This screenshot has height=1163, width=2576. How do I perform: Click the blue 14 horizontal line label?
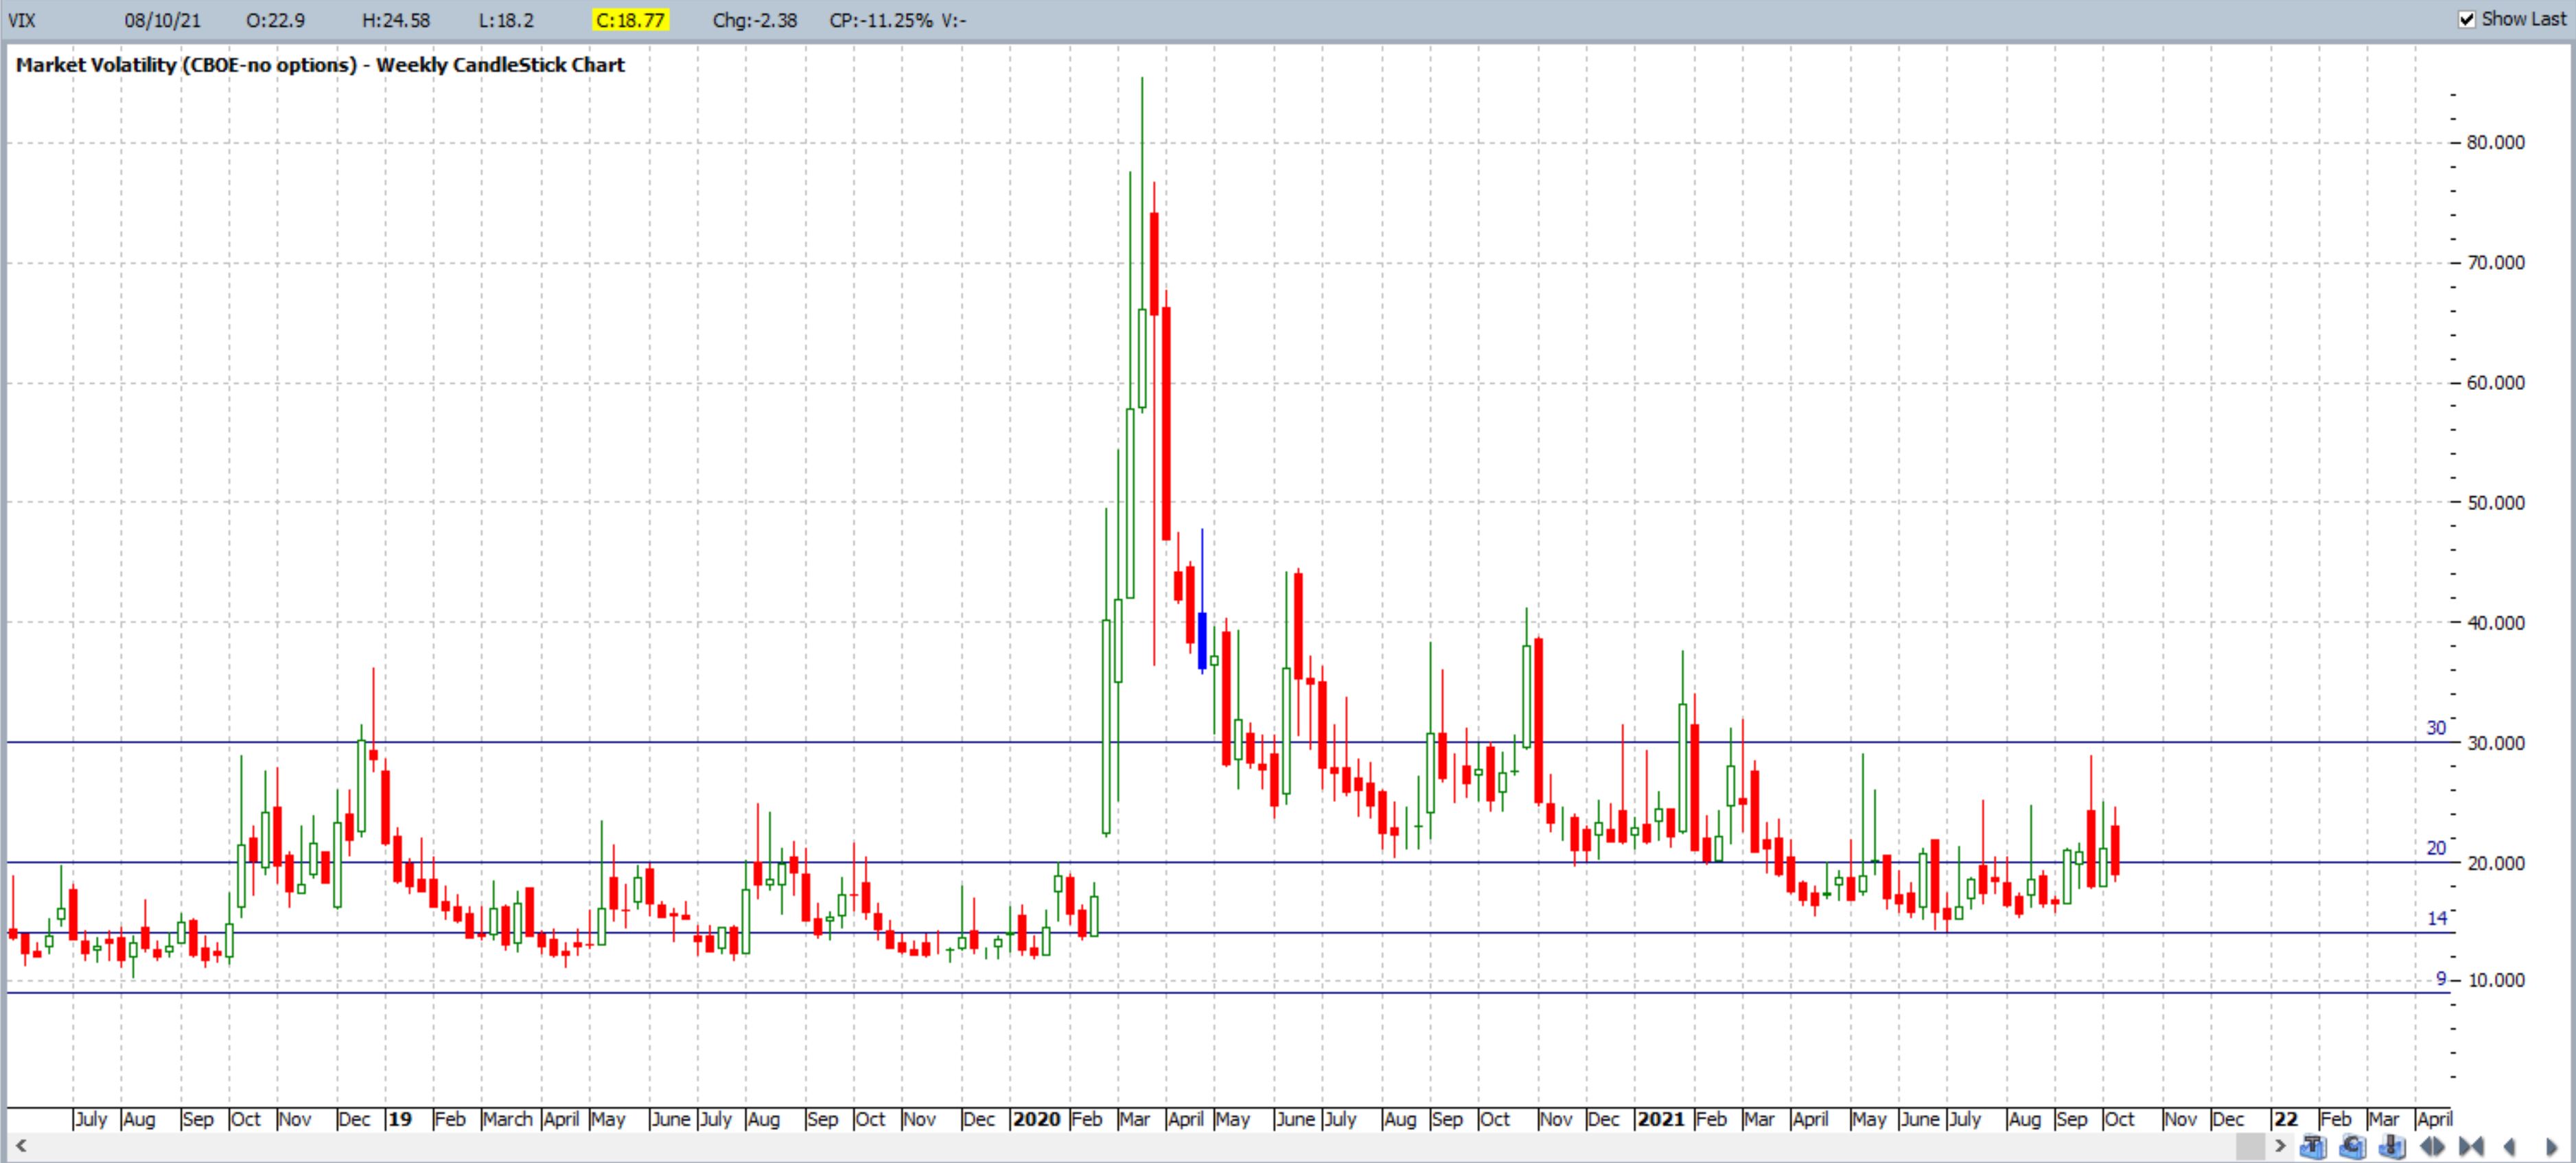coord(2437,918)
